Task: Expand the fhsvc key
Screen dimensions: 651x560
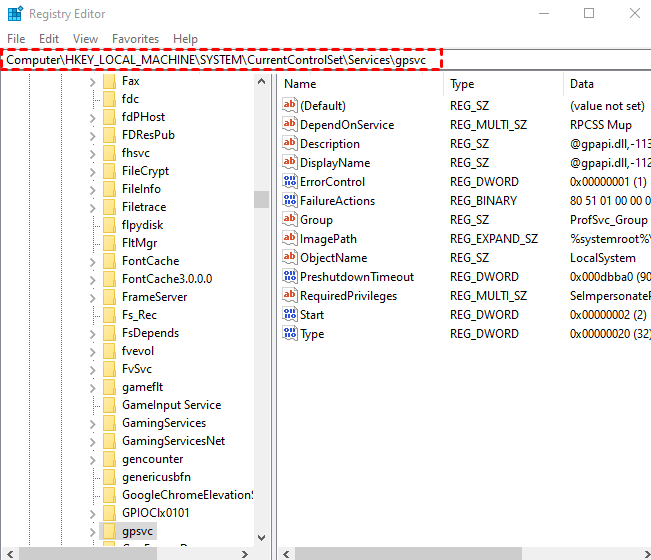Action: click(x=93, y=154)
